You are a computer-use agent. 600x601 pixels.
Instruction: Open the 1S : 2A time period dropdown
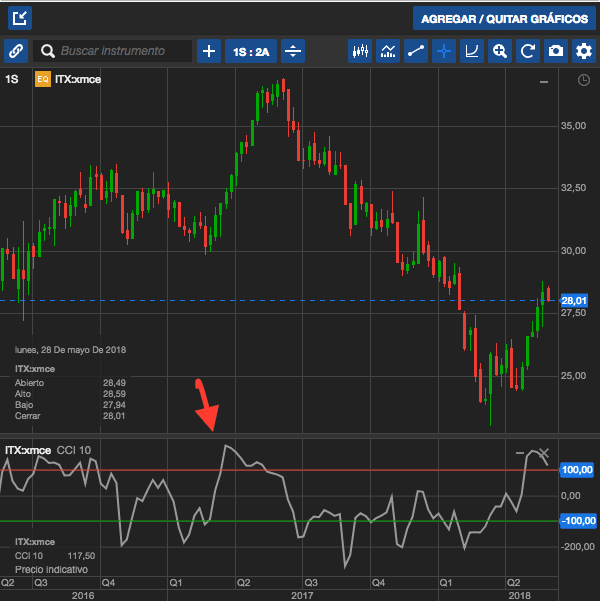250,51
